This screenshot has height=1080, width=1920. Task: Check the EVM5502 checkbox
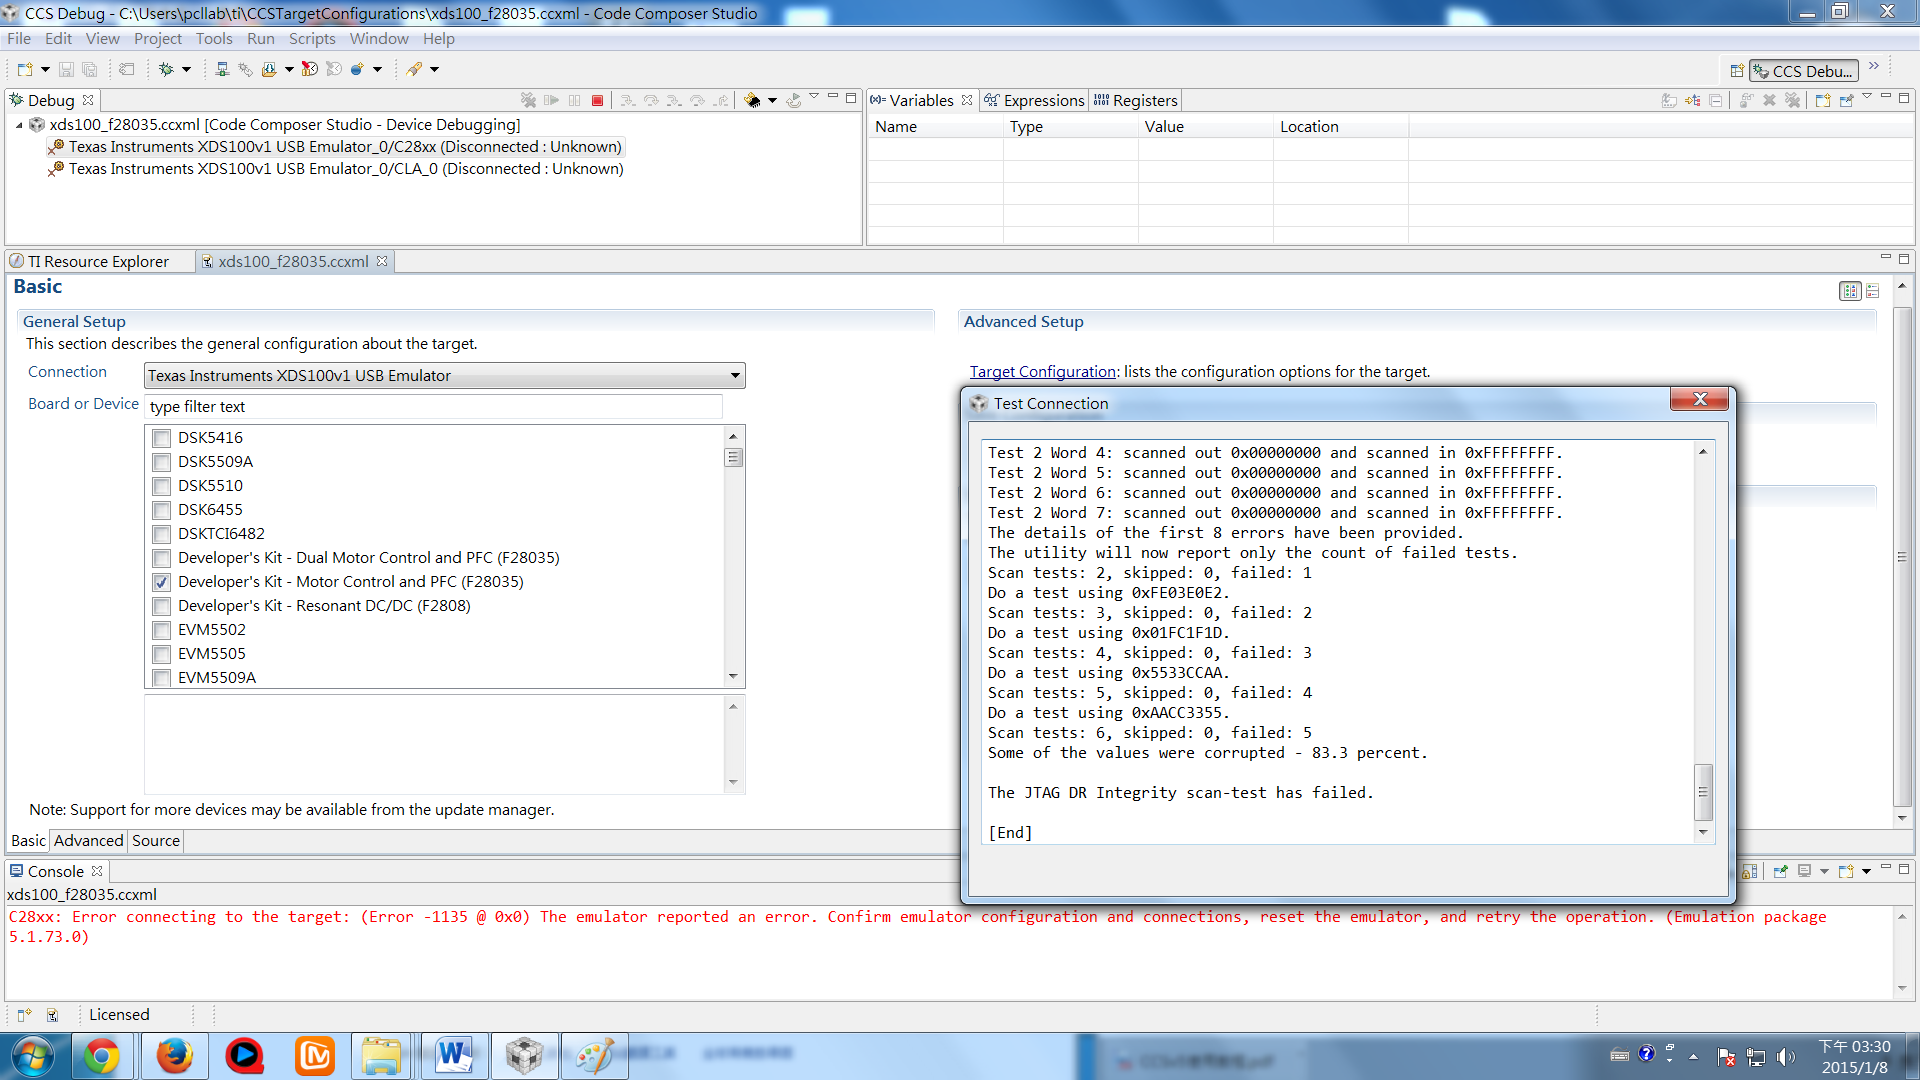161,630
